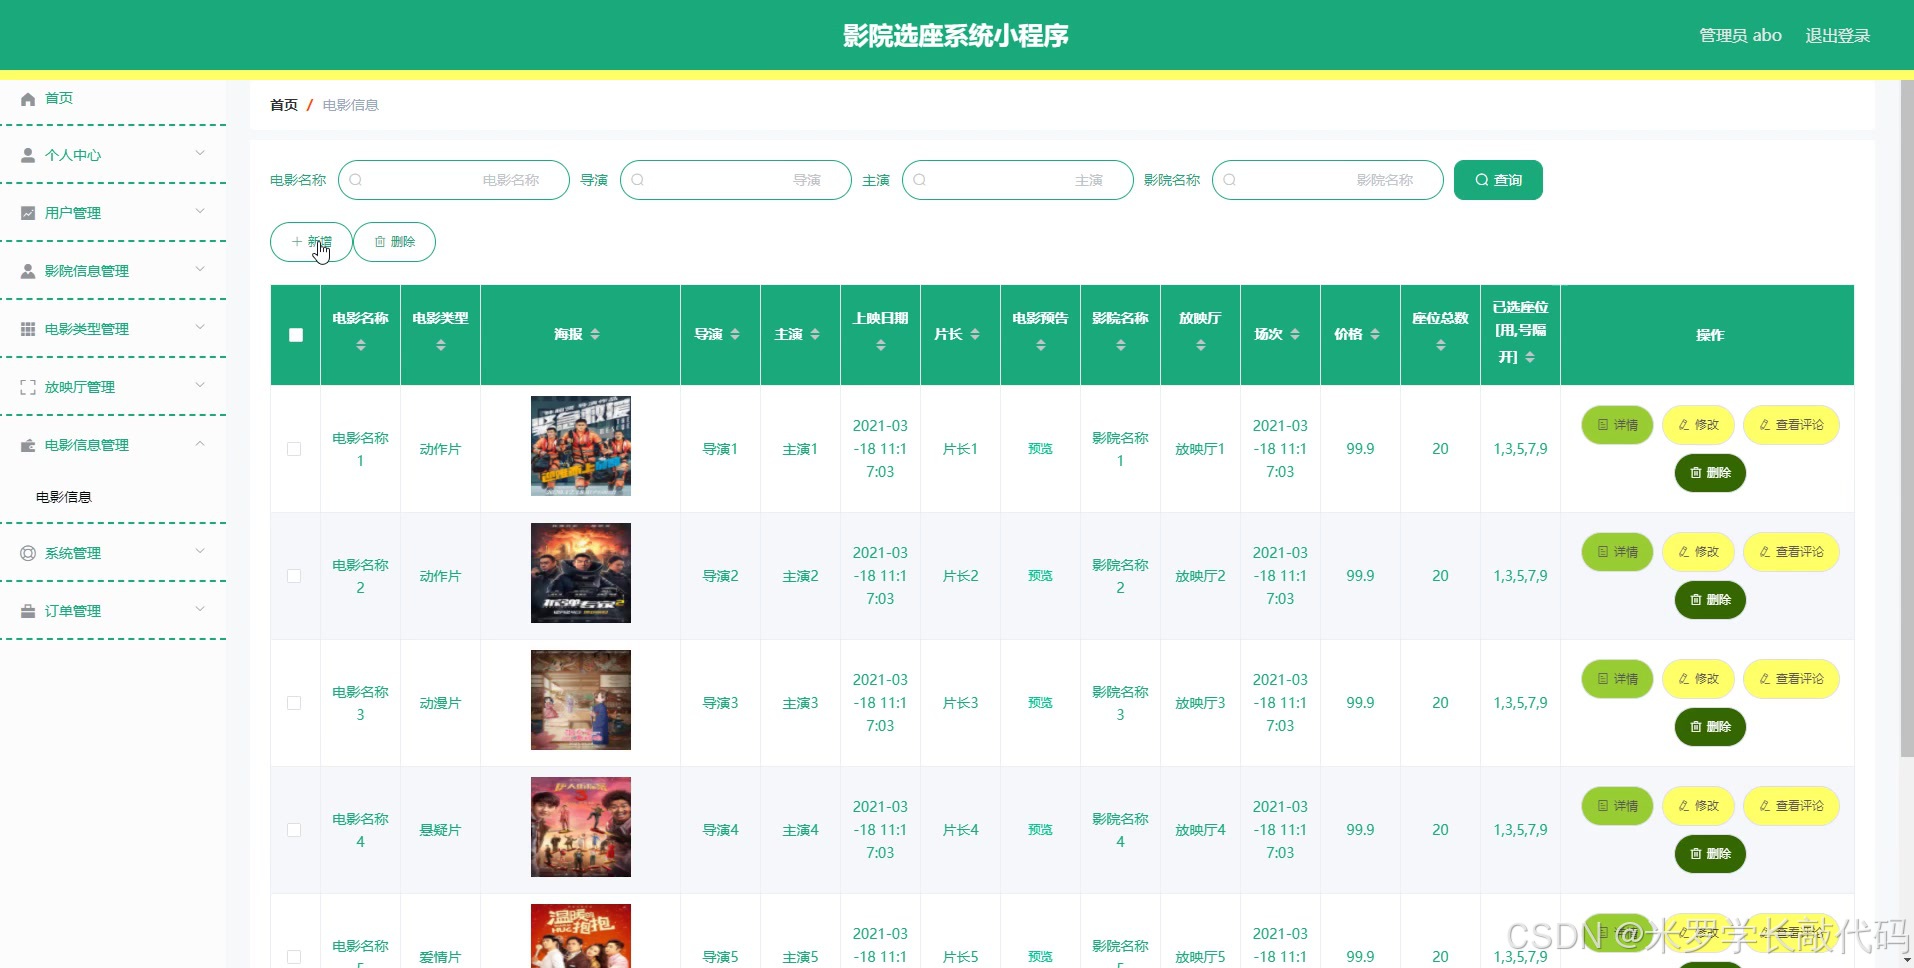Expand the 个人中心 menu chevron
The image size is (1914, 968).
click(x=200, y=153)
